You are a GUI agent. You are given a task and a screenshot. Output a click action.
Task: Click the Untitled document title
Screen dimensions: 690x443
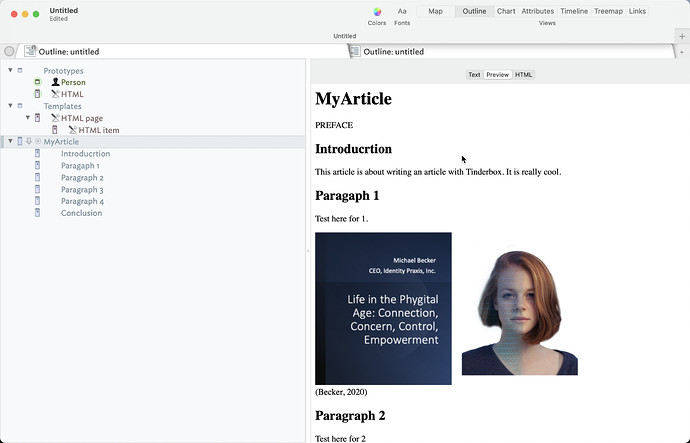coord(63,10)
